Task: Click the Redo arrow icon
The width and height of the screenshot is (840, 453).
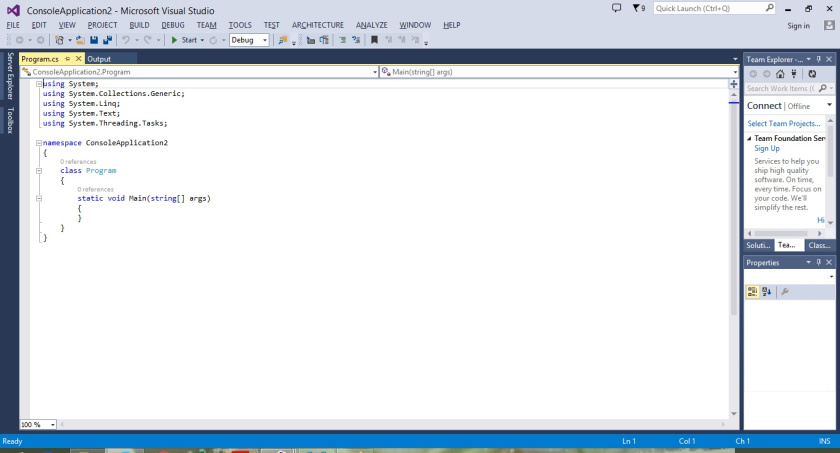Action: (147, 40)
